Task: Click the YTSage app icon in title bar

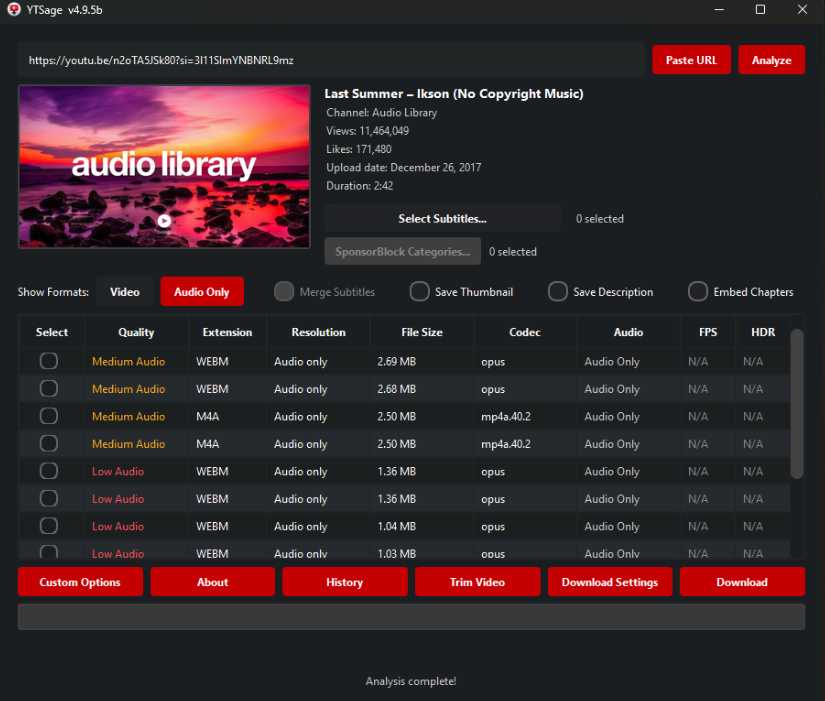Action: (x=14, y=10)
